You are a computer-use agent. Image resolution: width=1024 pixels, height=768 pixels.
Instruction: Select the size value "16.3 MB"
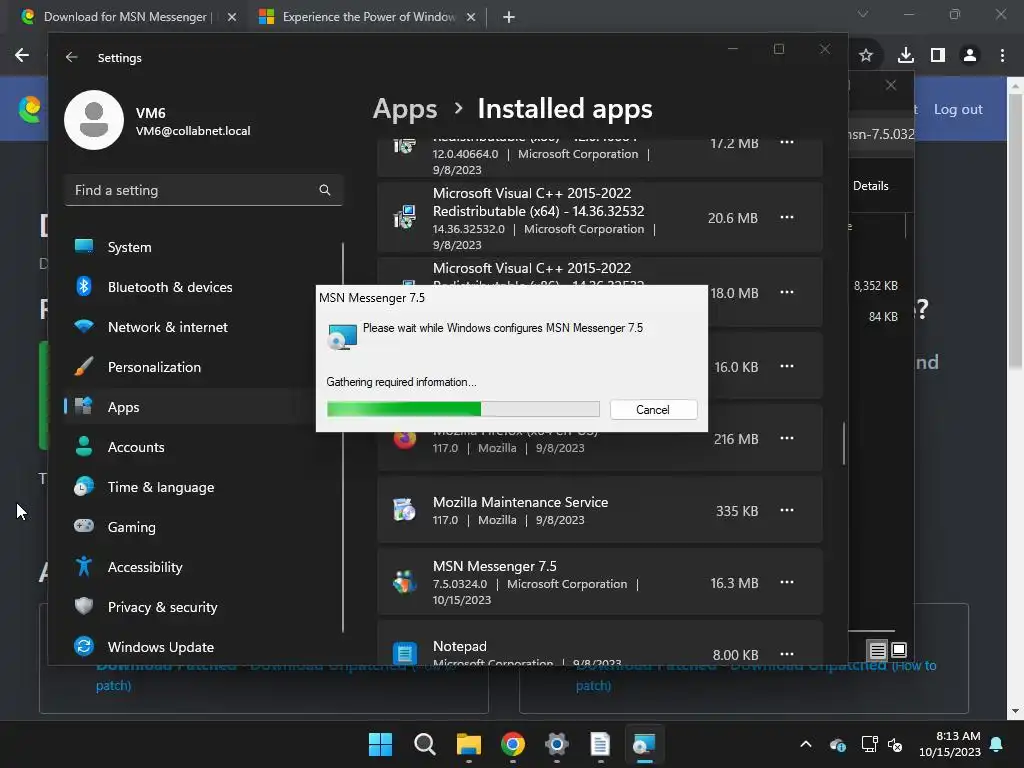pyautogui.click(x=734, y=583)
